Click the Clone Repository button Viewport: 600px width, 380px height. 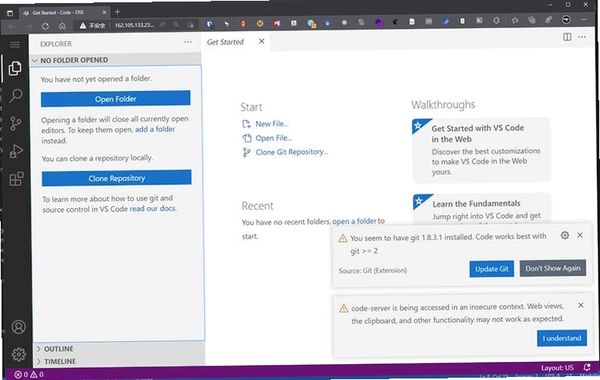coord(117,178)
